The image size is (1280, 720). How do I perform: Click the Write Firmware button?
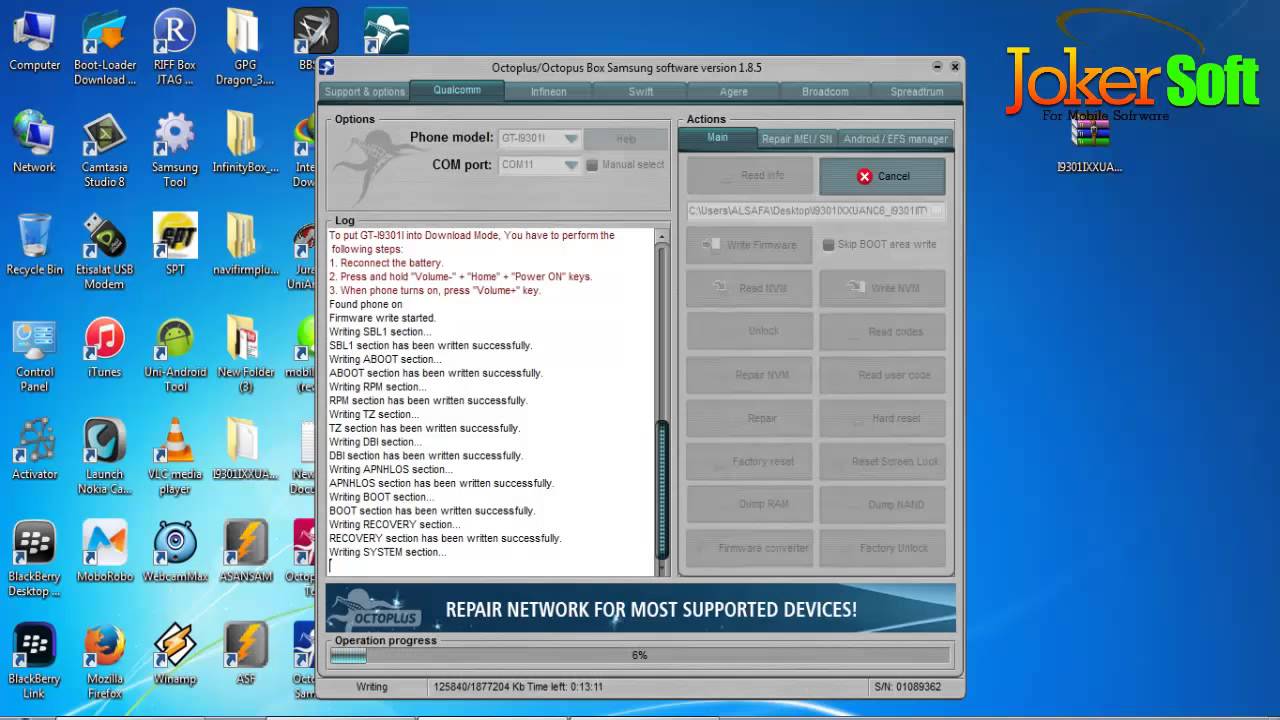tap(749, 245)
